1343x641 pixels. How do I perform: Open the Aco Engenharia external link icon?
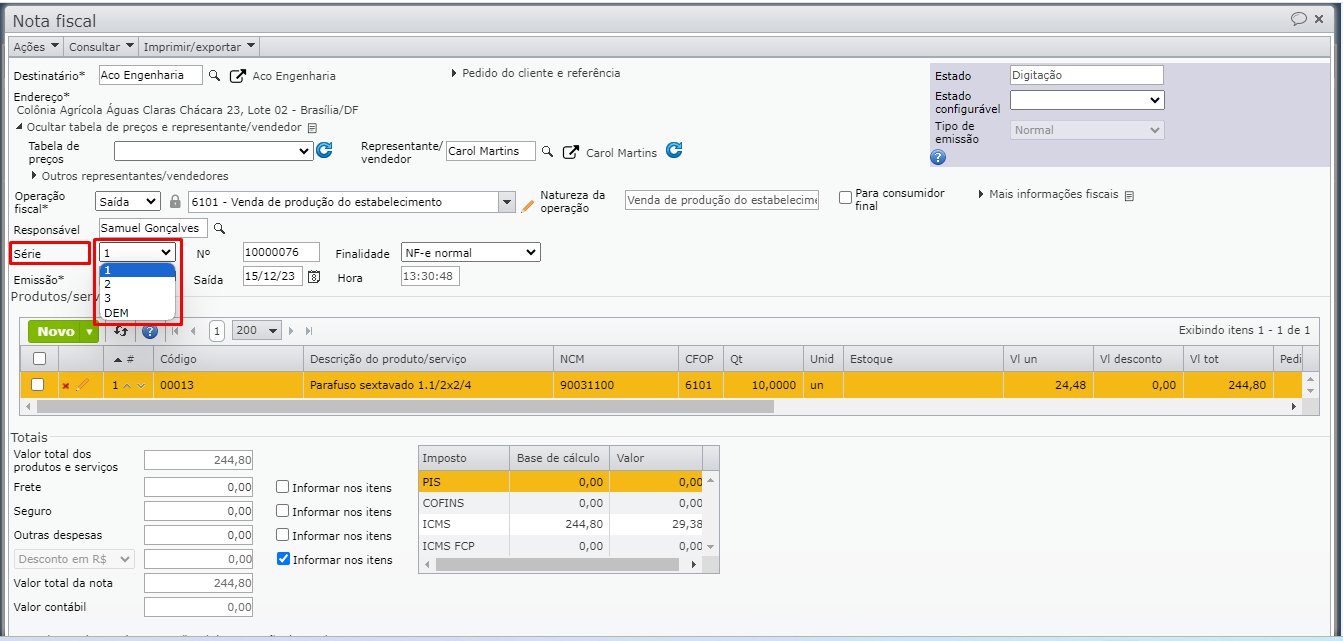[237, 76]
